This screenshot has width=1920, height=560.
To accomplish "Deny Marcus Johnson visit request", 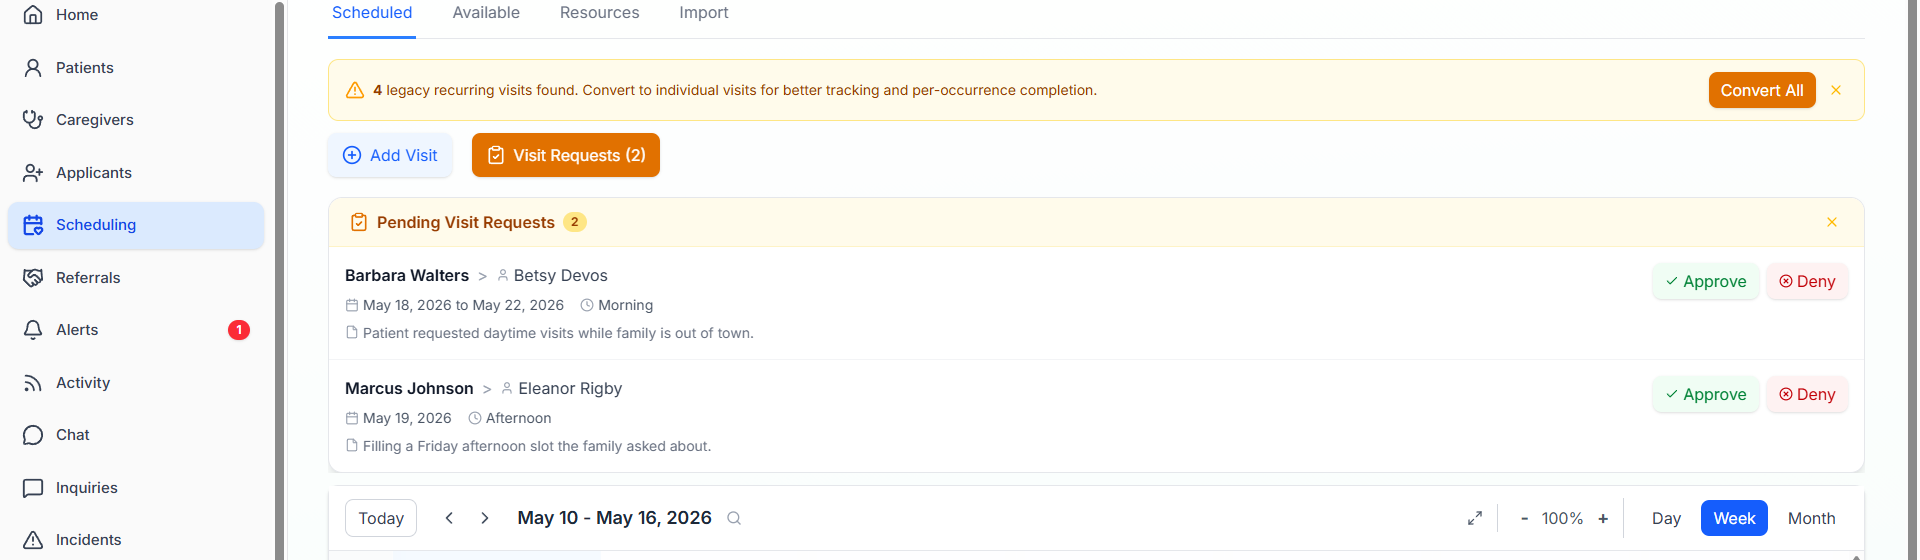I will 1807,395.
